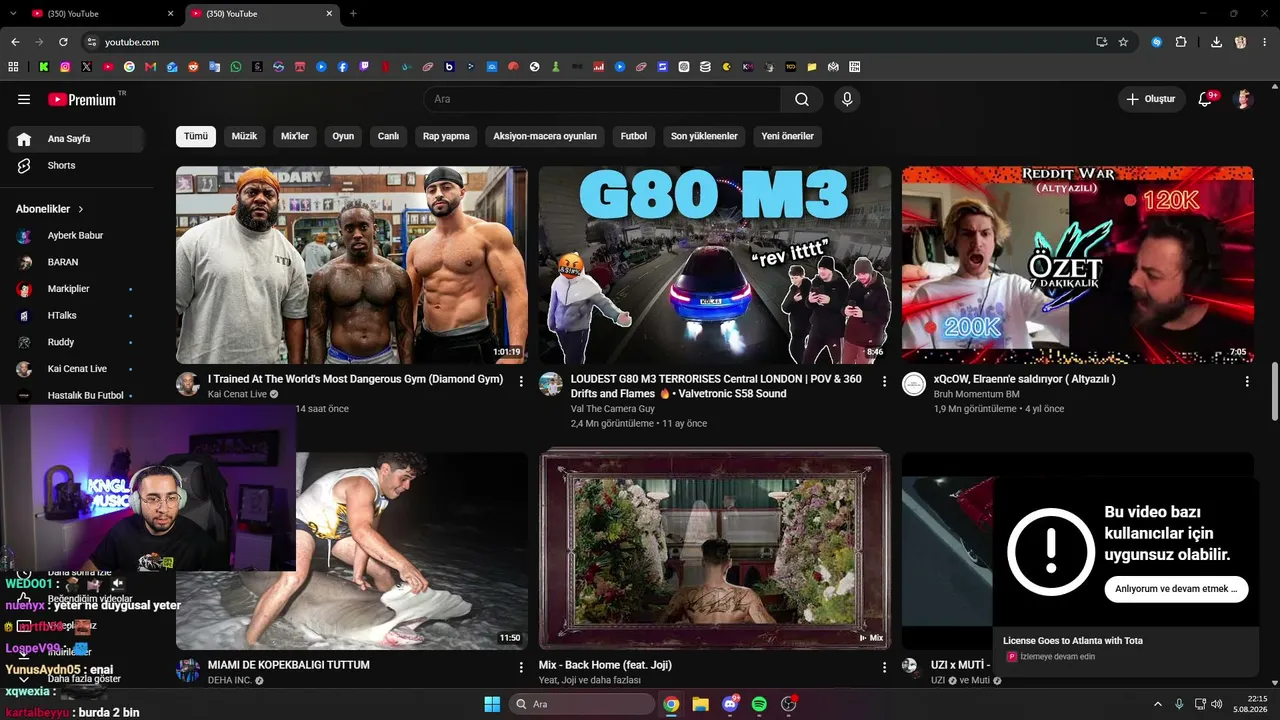The image size is (1280, 720).
Task: Go back to previous page
Action: pyautogui.click(x=15, y=42)
